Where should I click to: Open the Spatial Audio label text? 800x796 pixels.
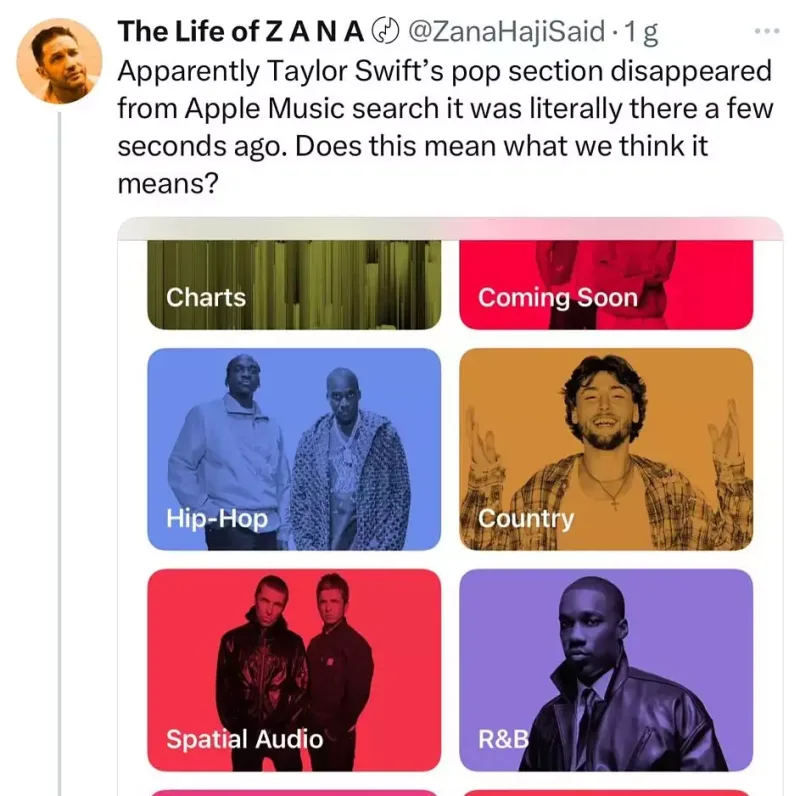(244, 740)
